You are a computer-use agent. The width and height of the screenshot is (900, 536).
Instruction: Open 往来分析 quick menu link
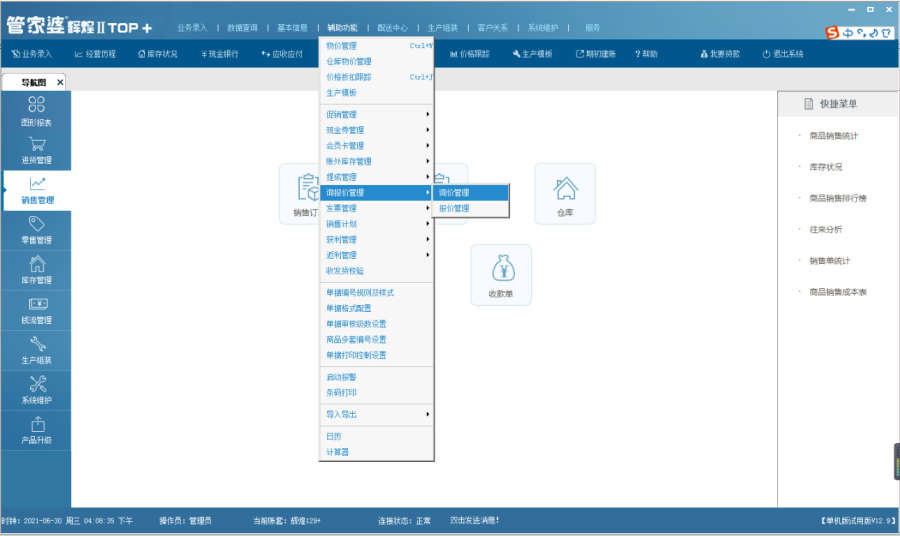tap(825, 229)
